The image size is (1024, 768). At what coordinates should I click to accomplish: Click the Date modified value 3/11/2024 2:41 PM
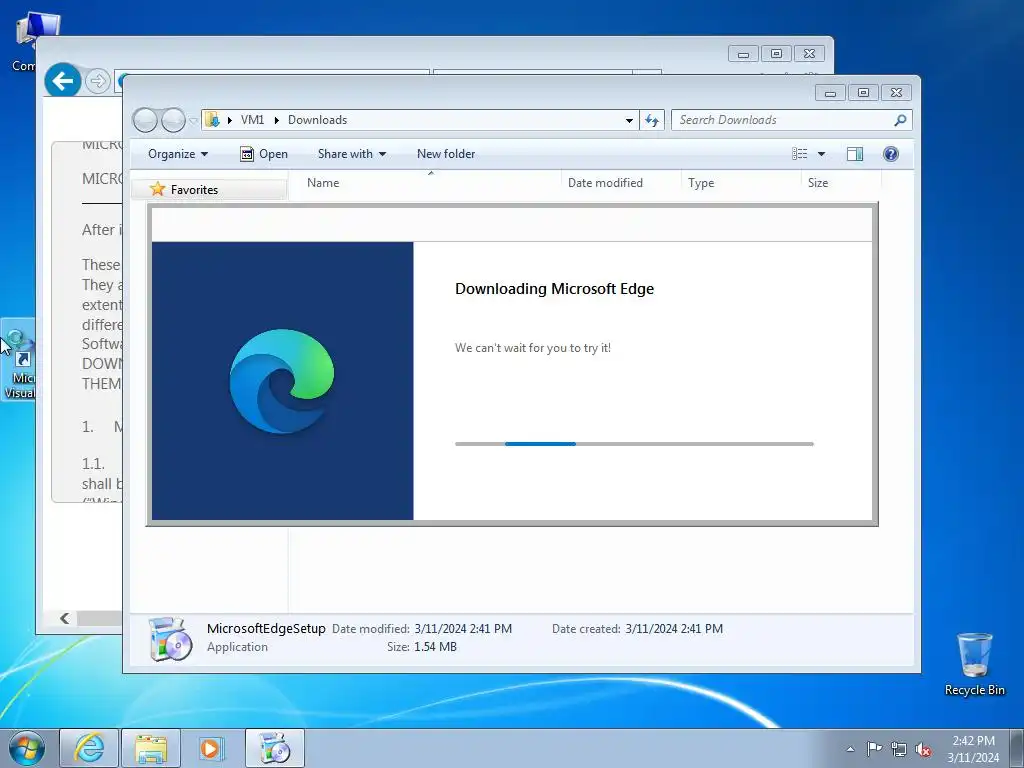463,629
